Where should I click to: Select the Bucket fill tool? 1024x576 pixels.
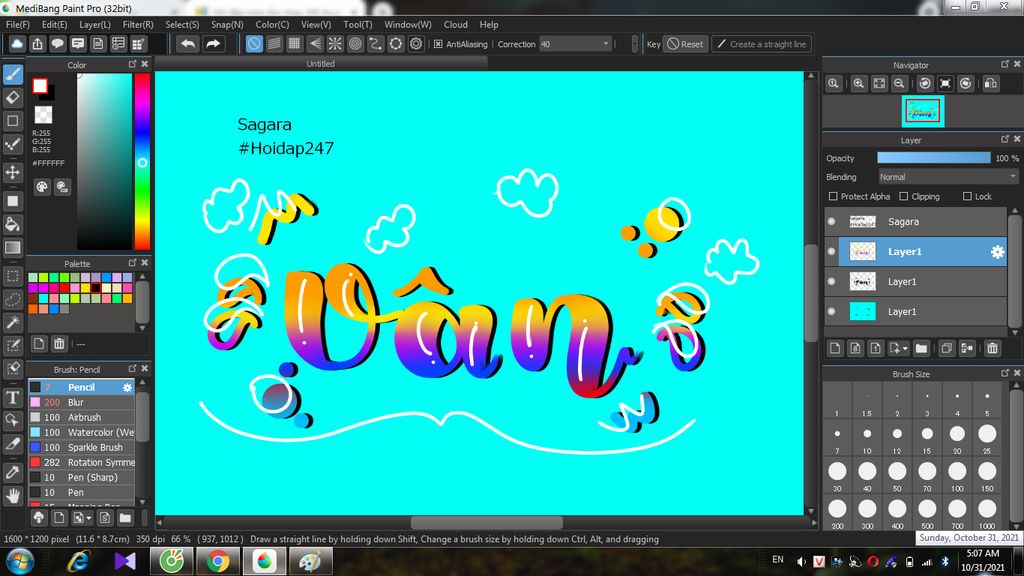pyautogui.click(x=12, y=225)
